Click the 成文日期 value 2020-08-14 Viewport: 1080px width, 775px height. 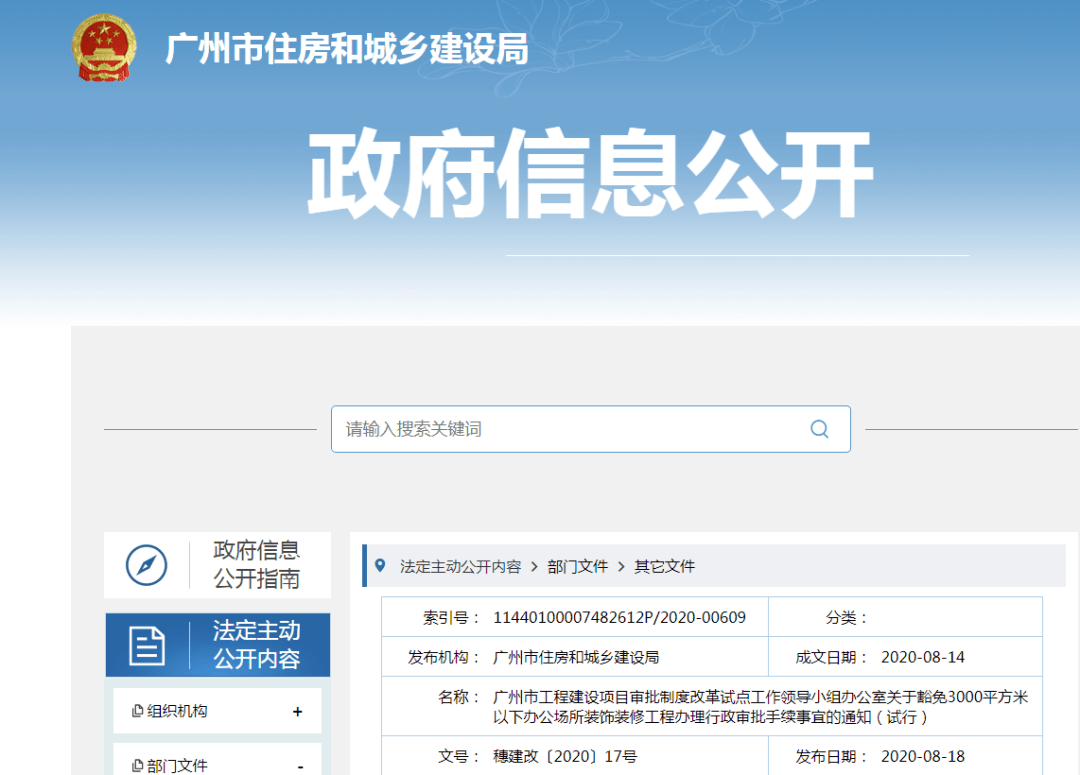point(922,657)
